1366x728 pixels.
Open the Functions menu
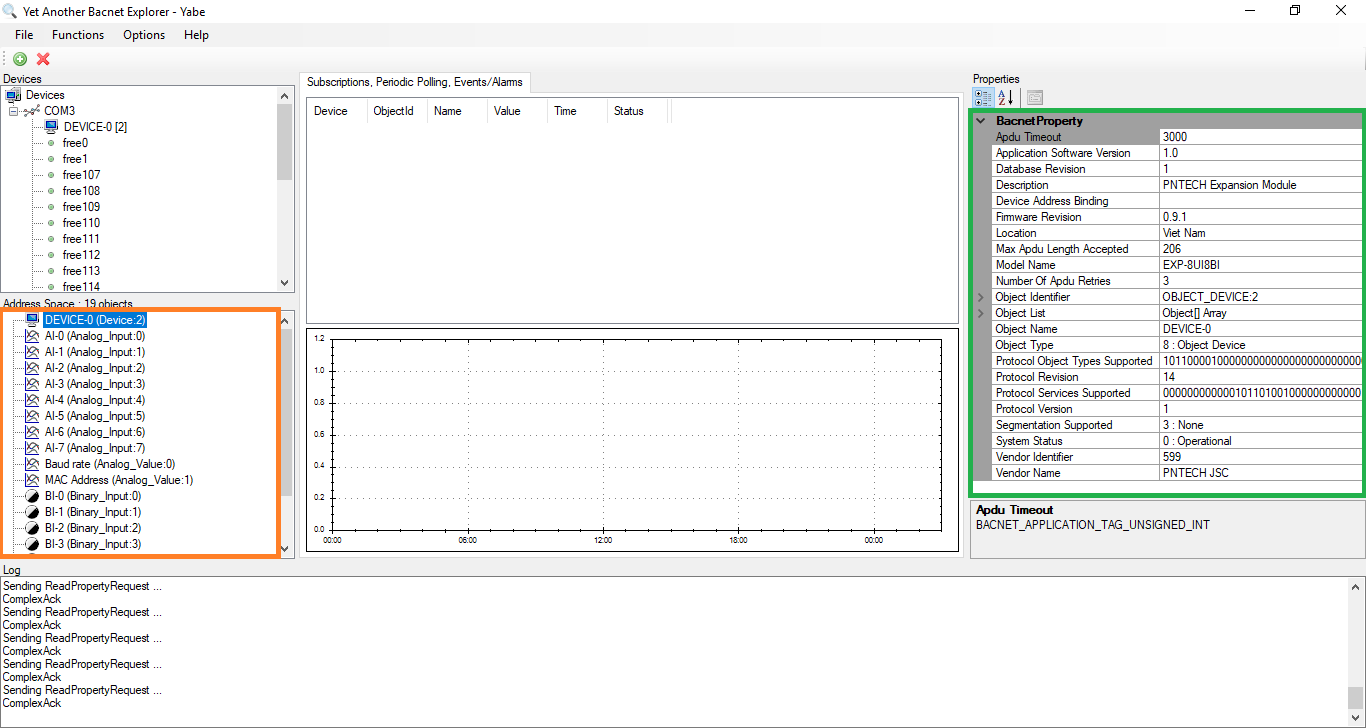(78, 35)
